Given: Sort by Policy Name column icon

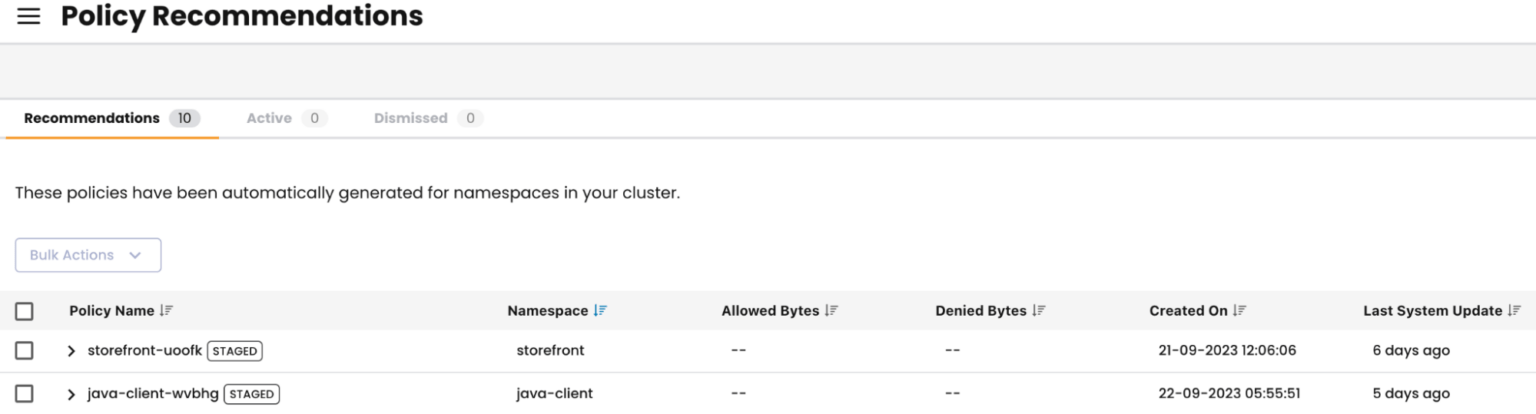Looking at the screenshot, I should tap(167, 311).
